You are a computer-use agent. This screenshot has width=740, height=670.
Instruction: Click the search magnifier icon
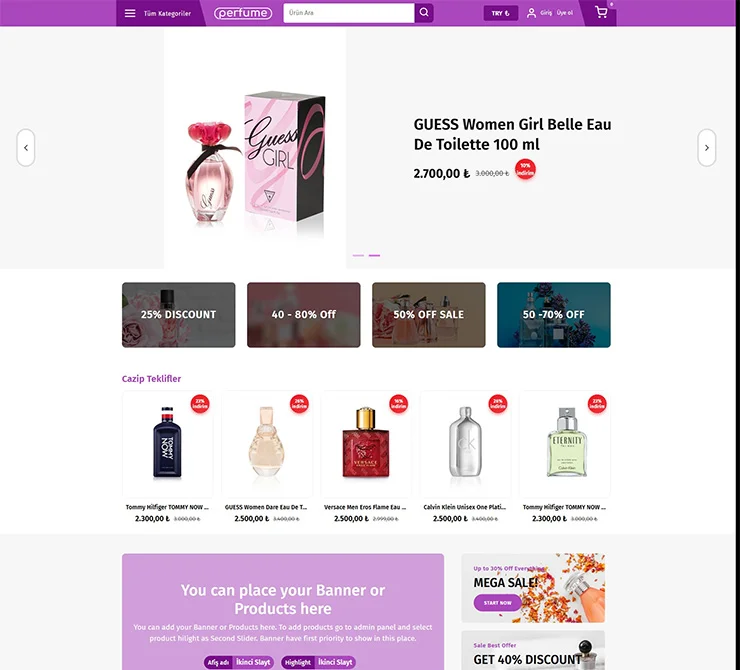424,13
